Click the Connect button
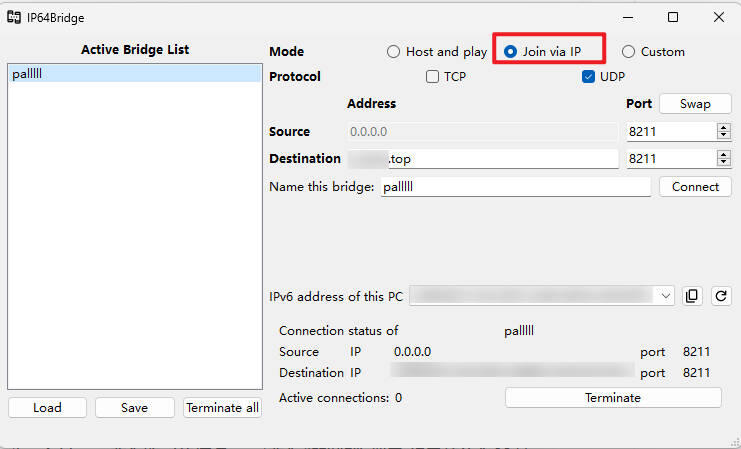This screenshot has width=741, height=449. [695, 187]
